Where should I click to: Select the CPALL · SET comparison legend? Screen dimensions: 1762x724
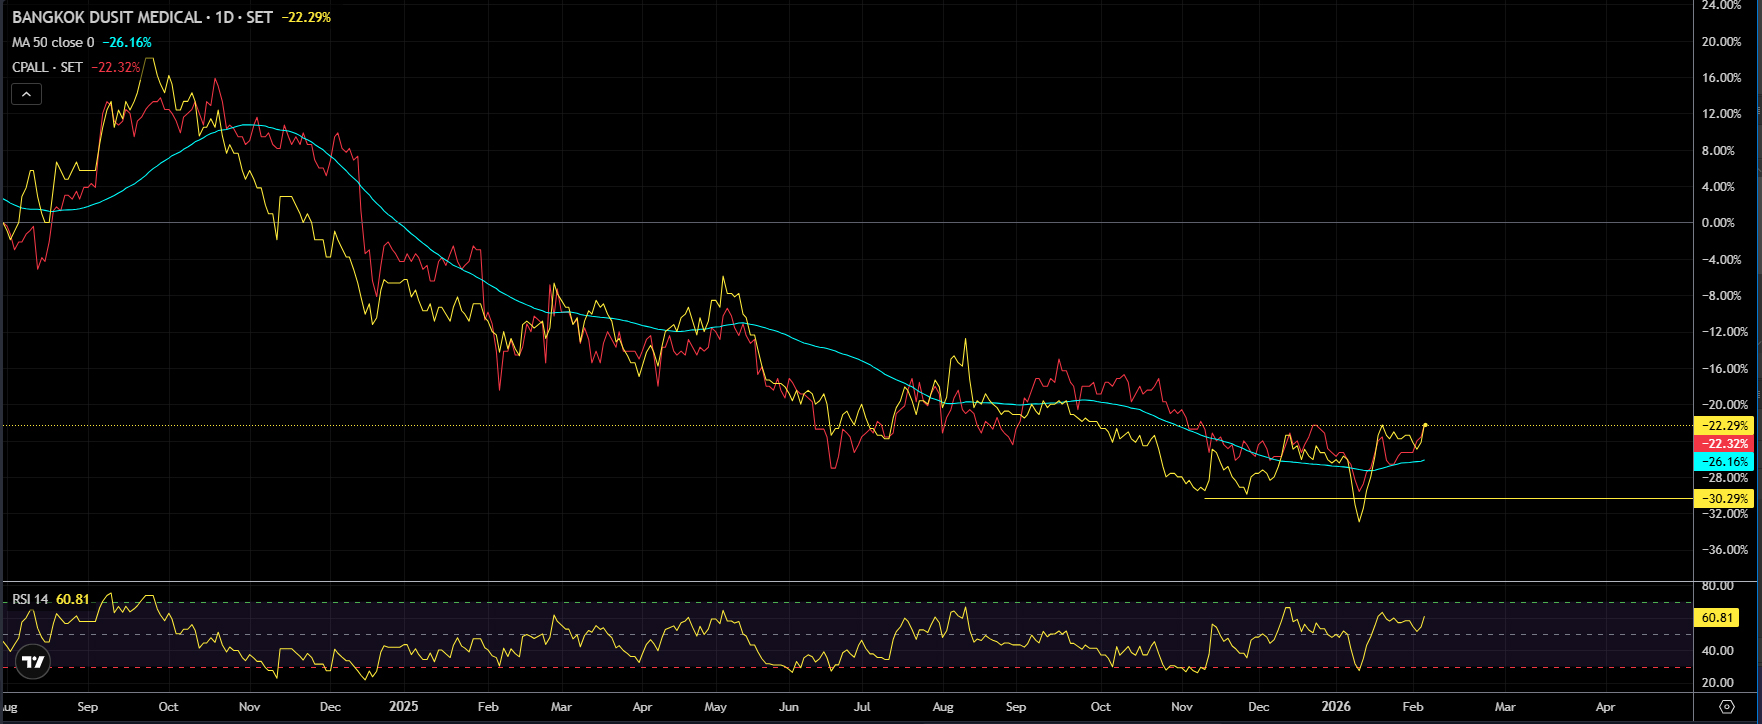tap(47, 67)
